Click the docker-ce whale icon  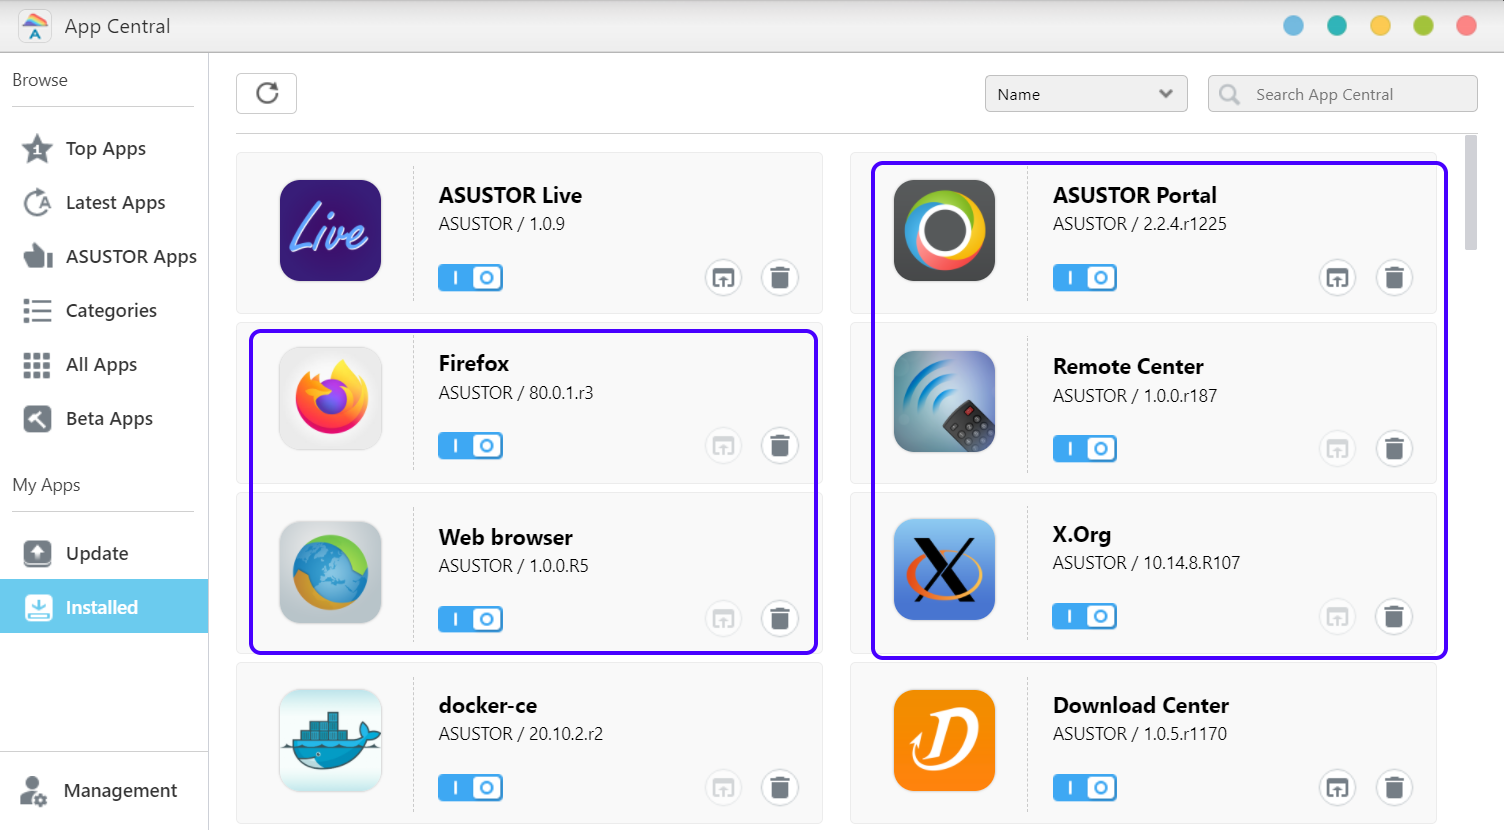pos(330,740)
